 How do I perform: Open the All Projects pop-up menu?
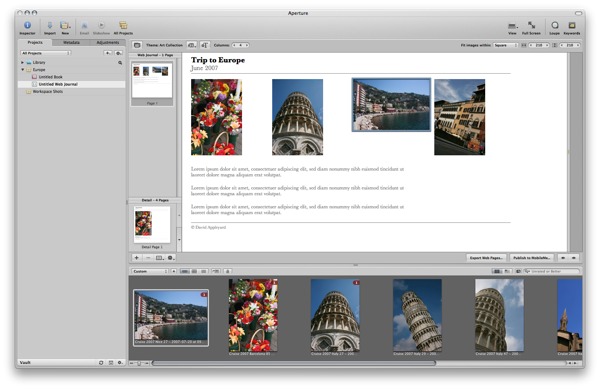(46, 53)
